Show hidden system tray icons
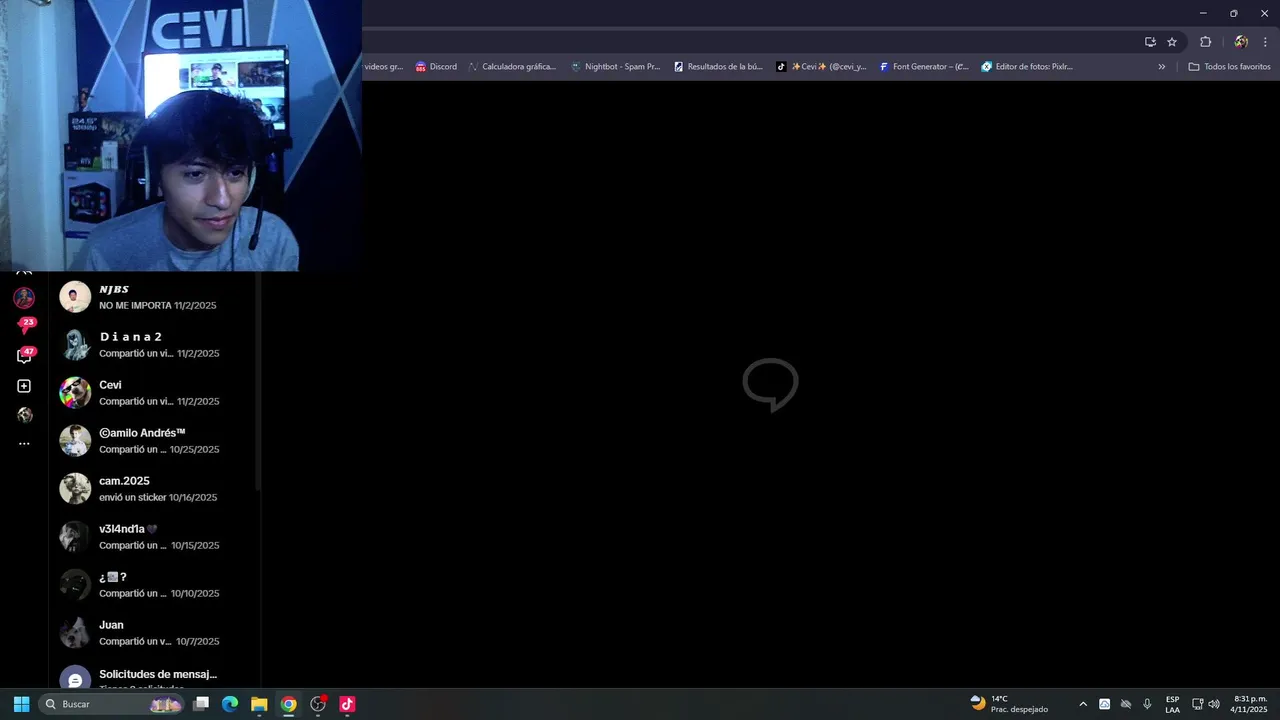Screen dimensions: 1280x720 click(1082, 704)
